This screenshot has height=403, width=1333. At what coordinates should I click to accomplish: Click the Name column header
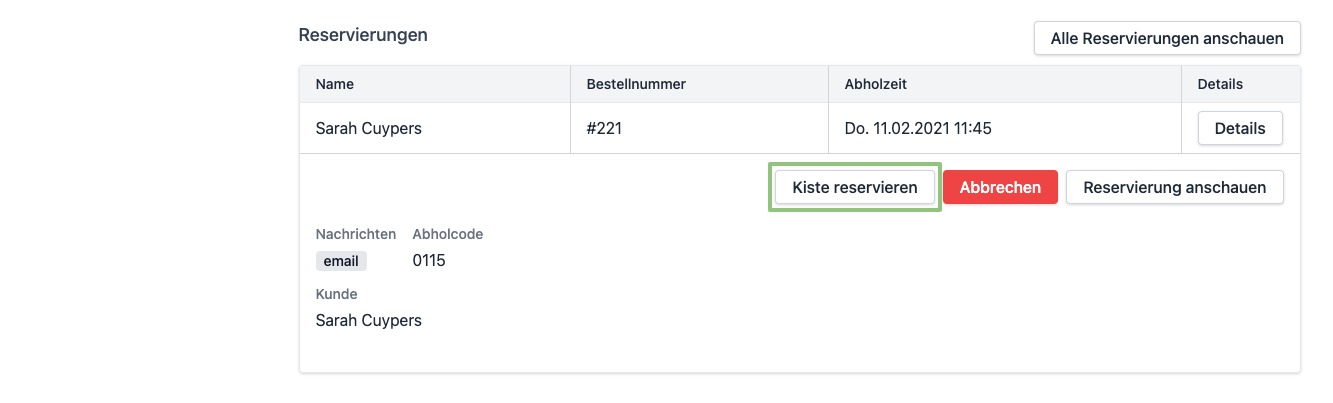point(335,85)
